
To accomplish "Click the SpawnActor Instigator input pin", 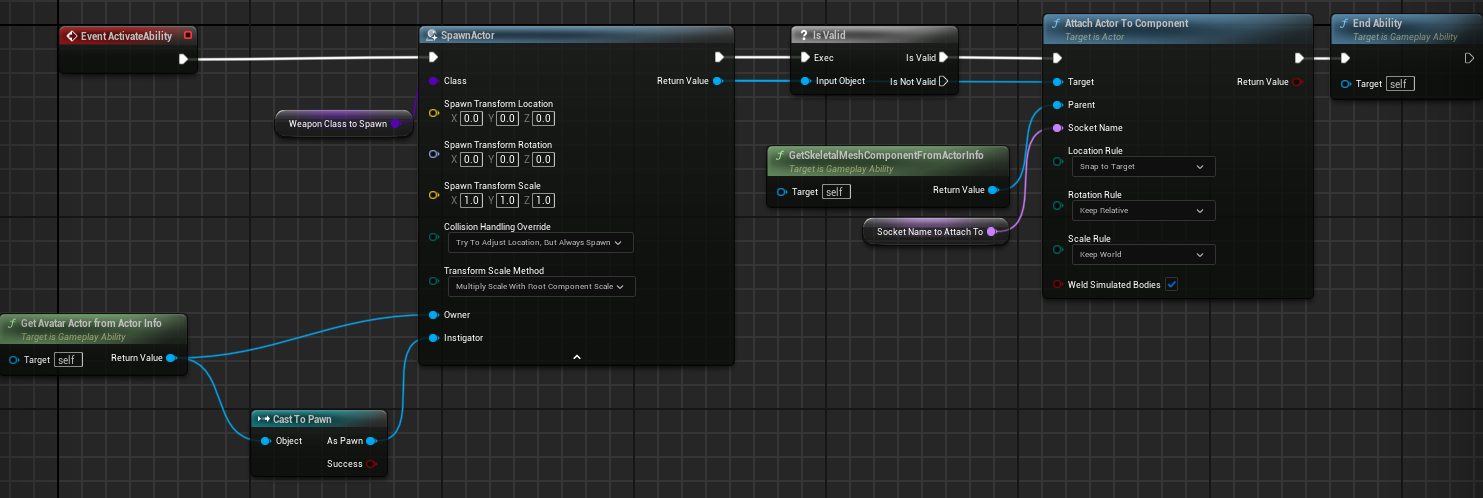I will [433, 338].
